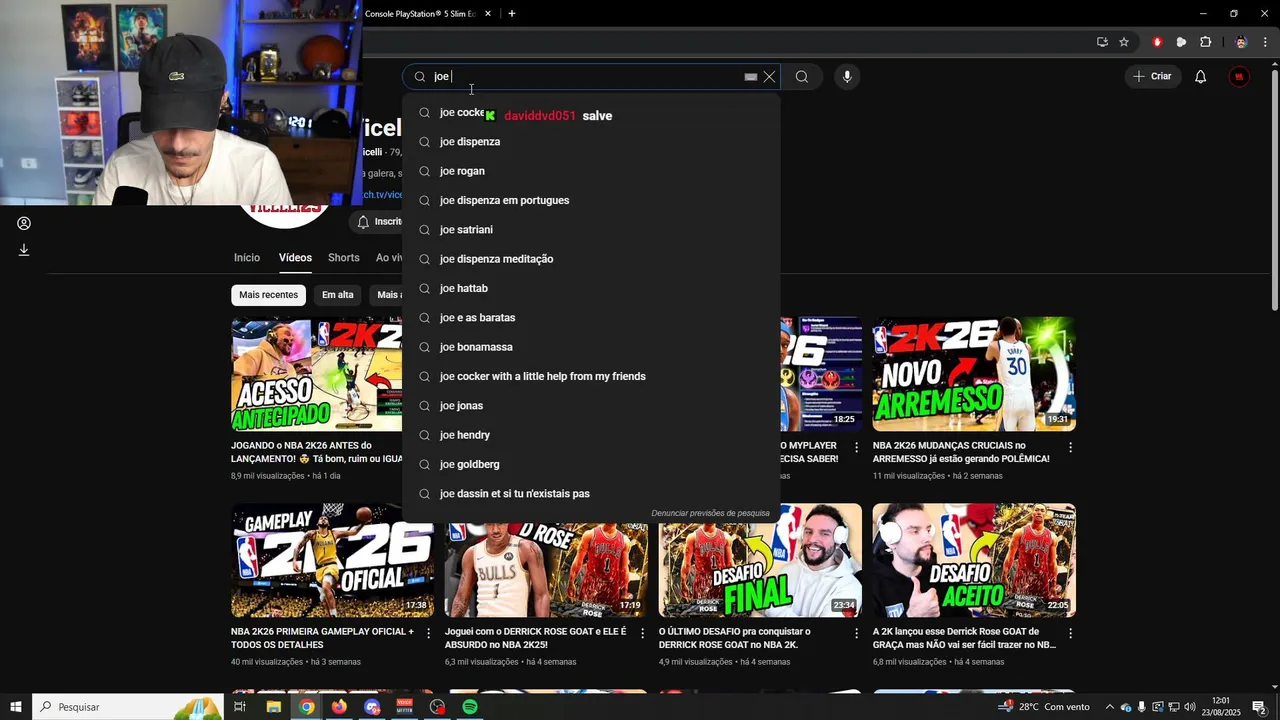1280x720 pixels.
Task: Open Firefox from the taskbar
Action: (x=339, y=707)
